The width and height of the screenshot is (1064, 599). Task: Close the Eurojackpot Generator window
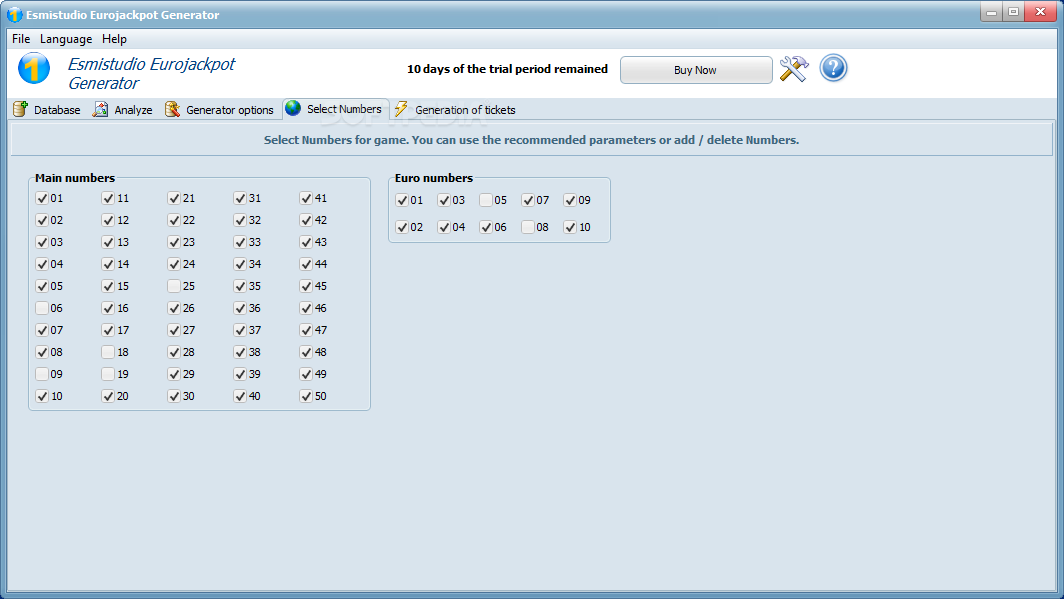coord(1040,12)
